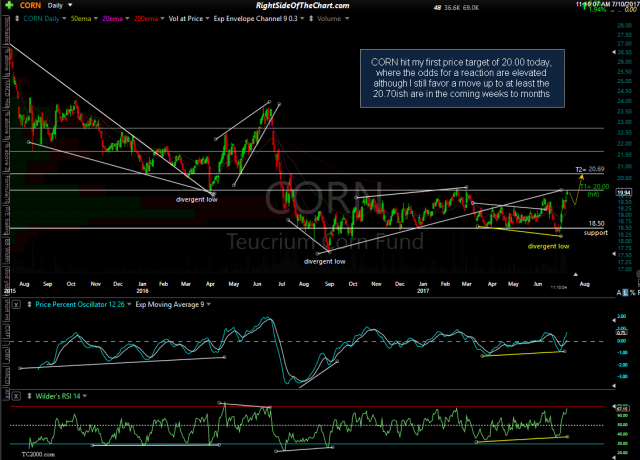Image resolution: width=640 pixels, height=460 pixels.
Task: Click the 18.50 support label
Action: [x=596, y=224]
